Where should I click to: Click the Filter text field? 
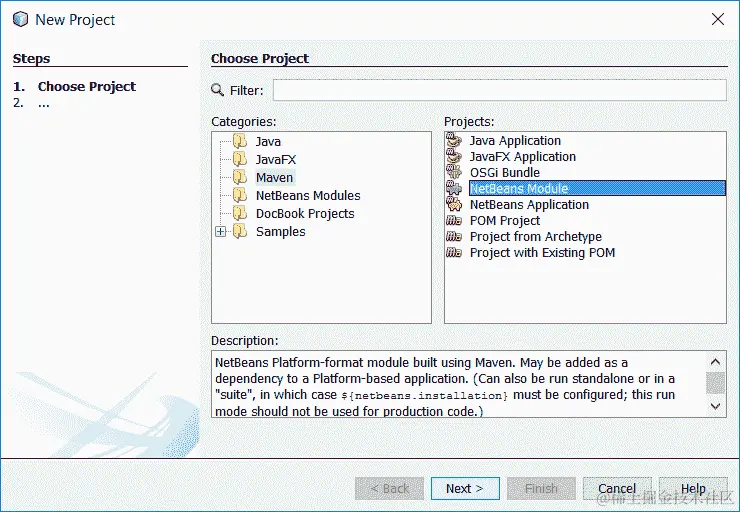tap(500, 90)
